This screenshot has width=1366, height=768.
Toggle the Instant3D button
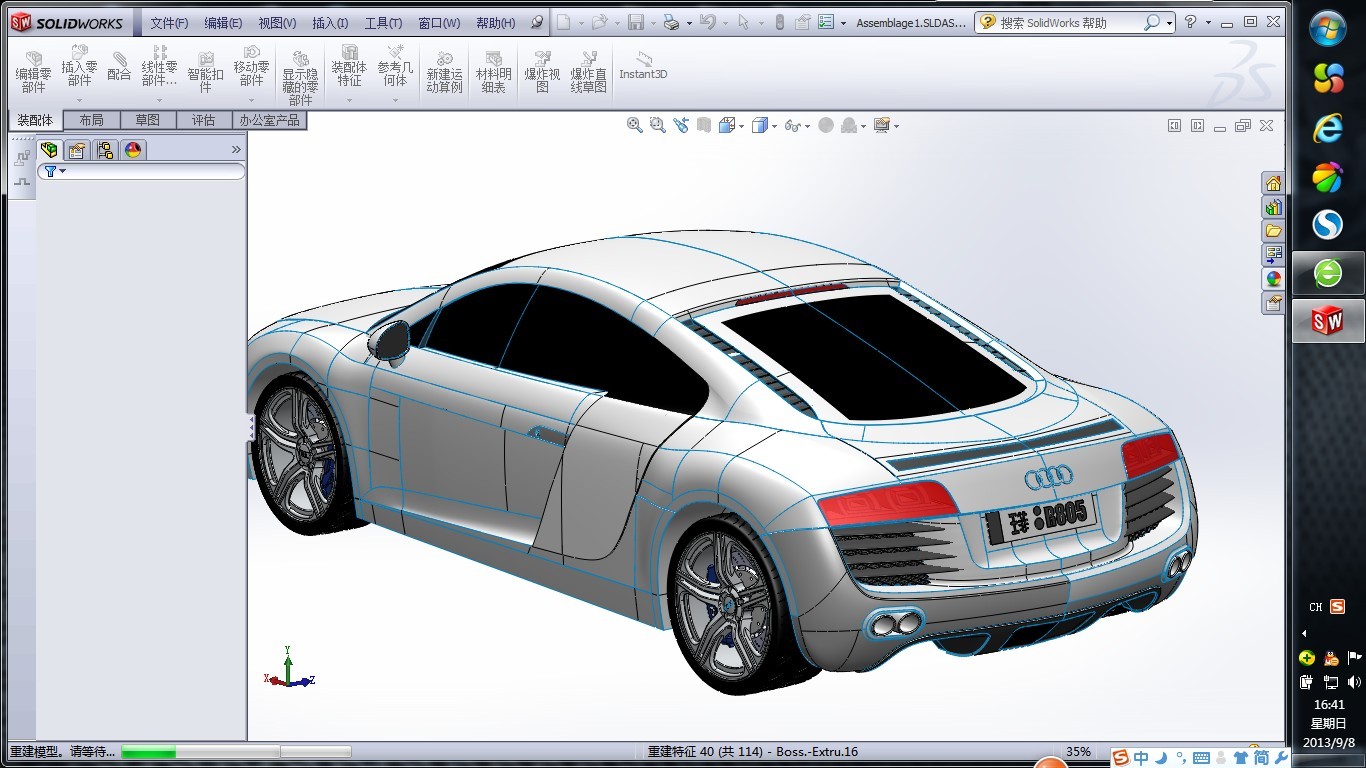643,66
